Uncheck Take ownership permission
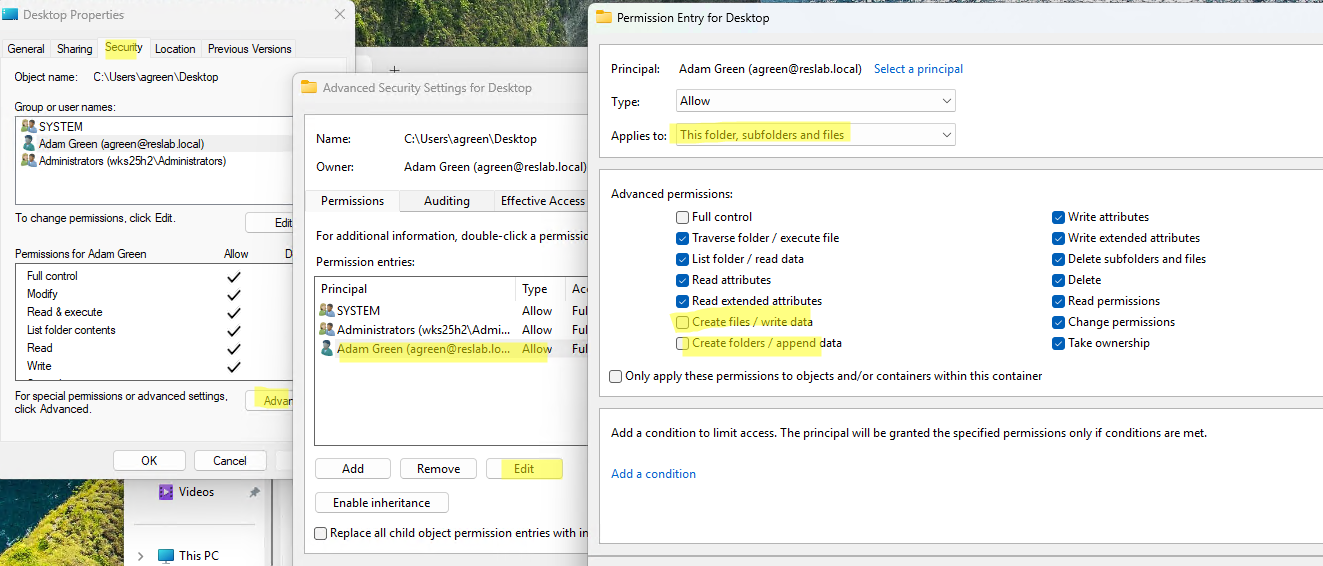This screenshot has height=566, width=1323. point(1058,343)
